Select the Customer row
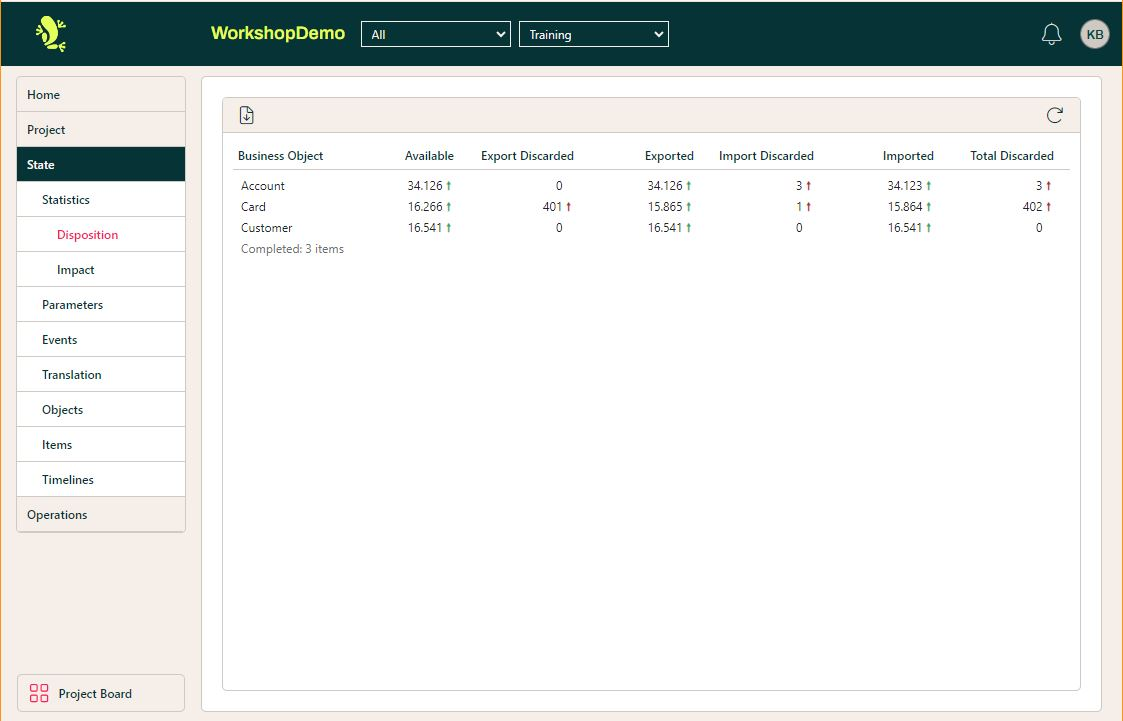The height and width of the screenshot is (721, 1123). tap(267, 228)
